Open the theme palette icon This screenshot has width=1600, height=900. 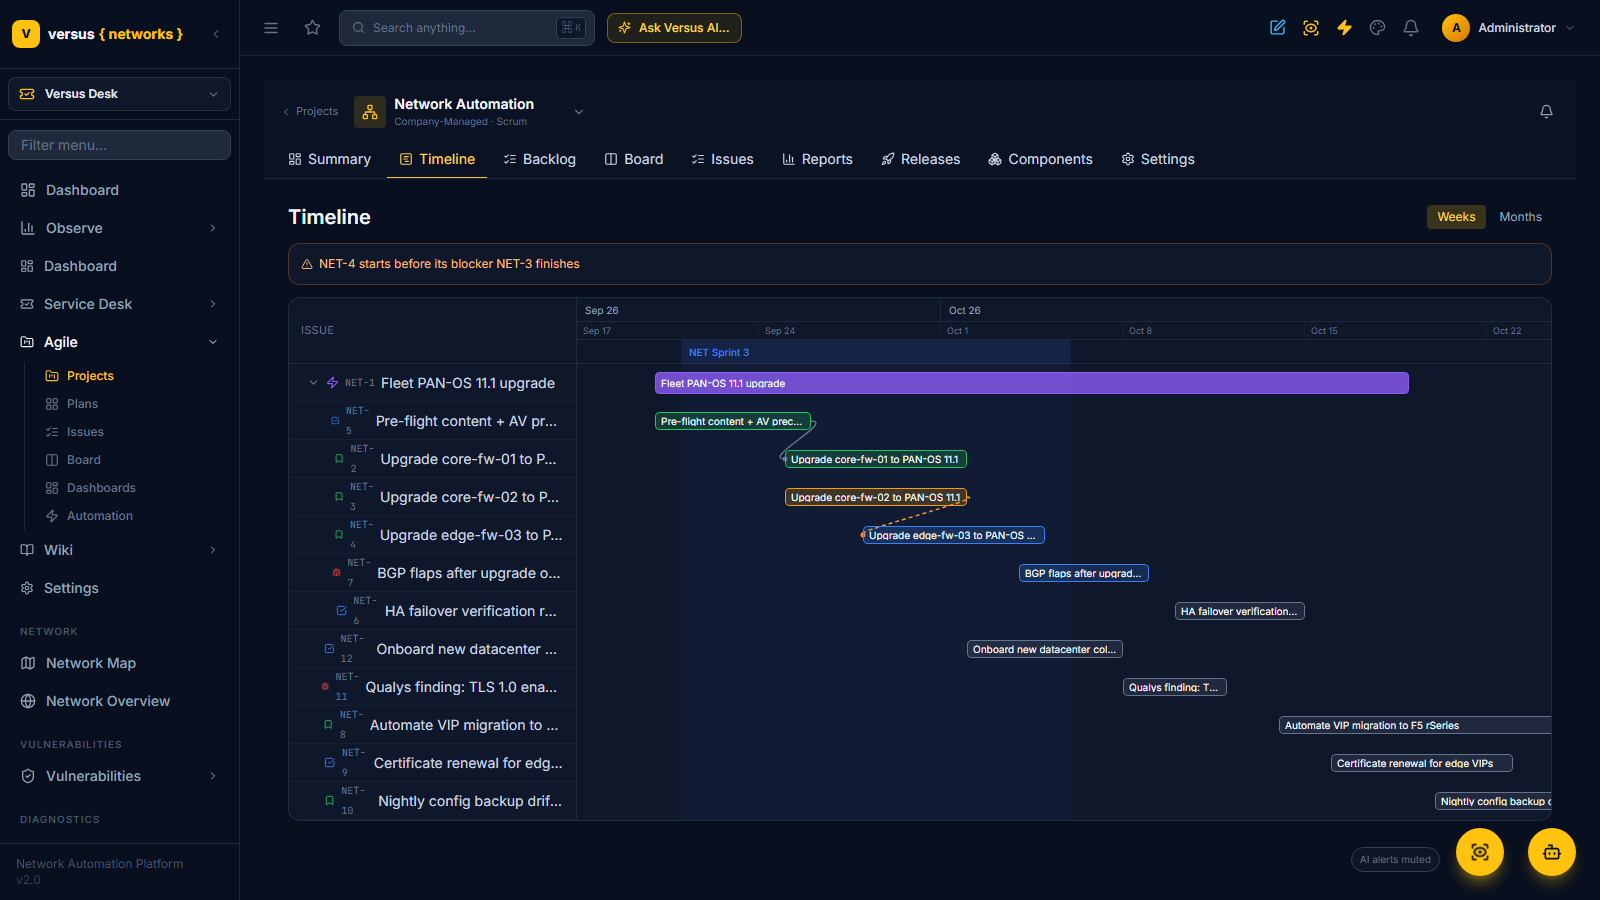click(x=1378, y=28)
